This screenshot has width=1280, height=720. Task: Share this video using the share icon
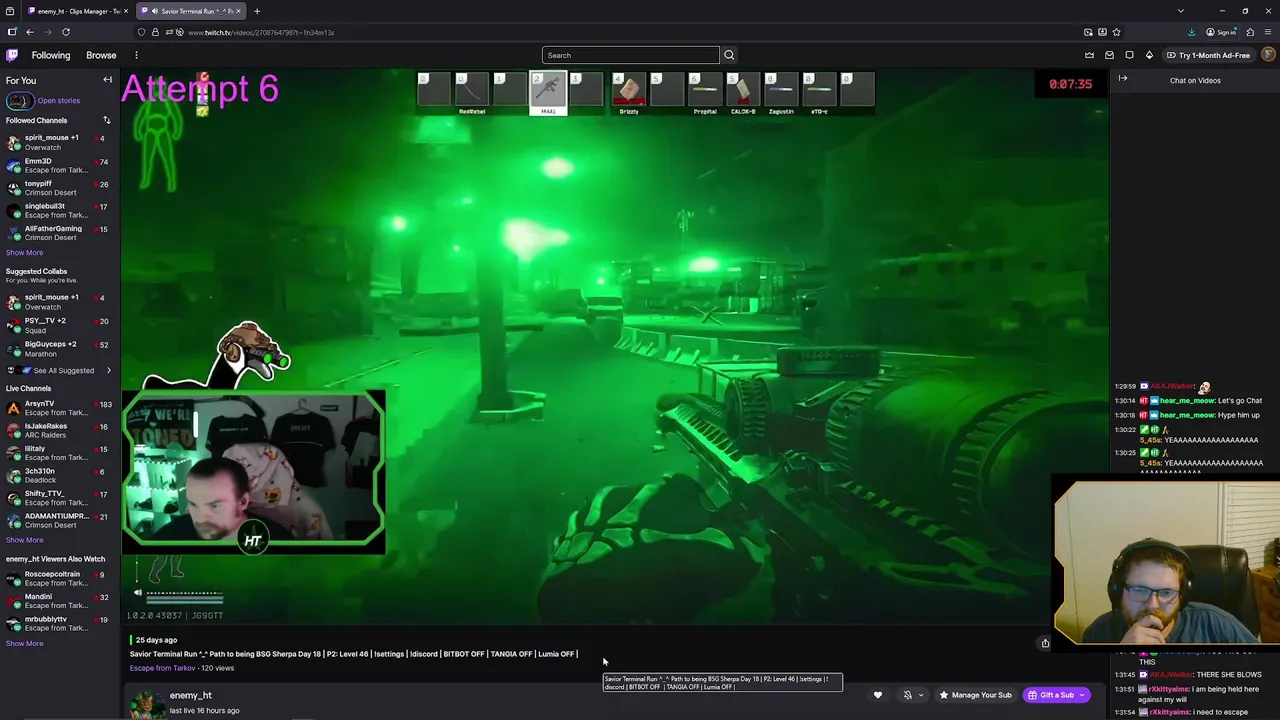[1045, 643]
